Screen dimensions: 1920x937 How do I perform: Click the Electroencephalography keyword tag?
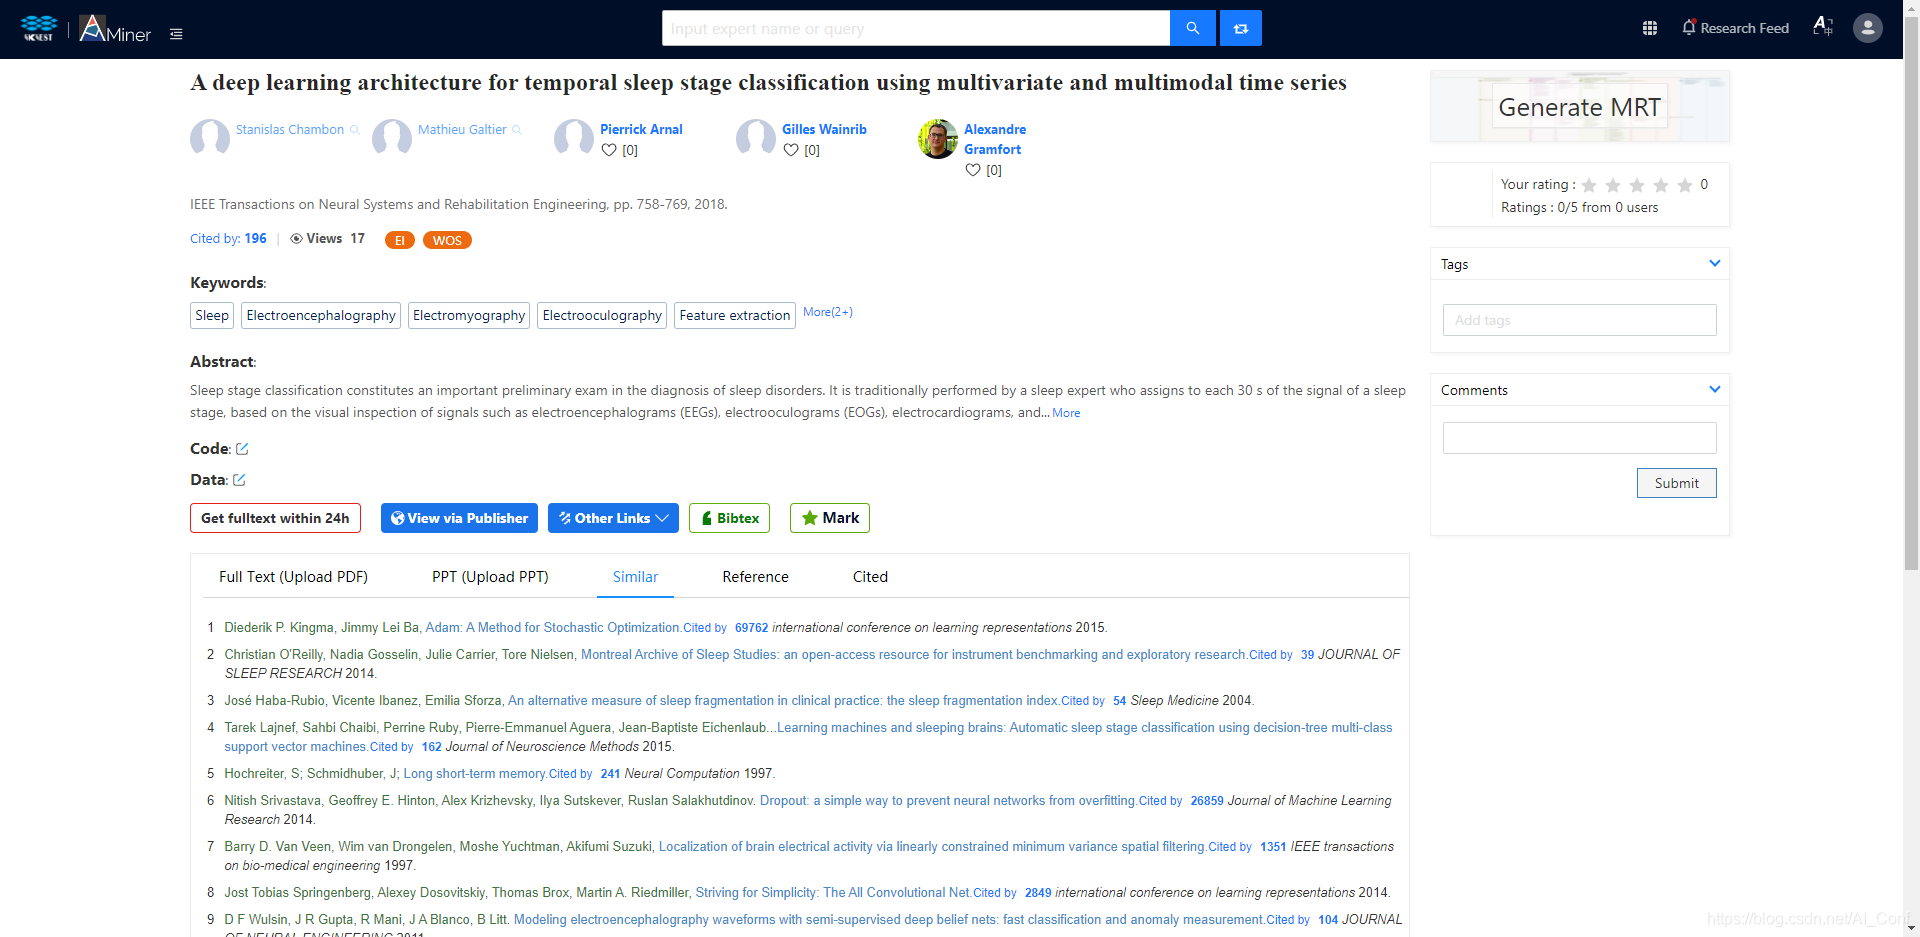point(321,316)
